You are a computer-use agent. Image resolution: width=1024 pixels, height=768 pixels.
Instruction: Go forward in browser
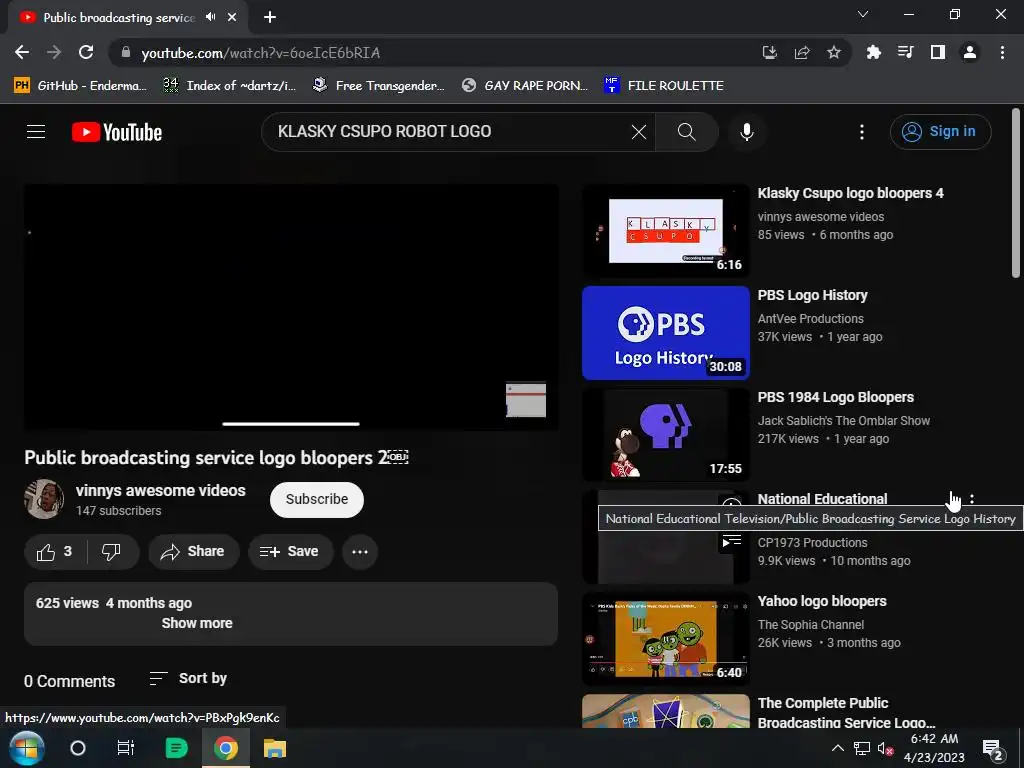[x=54, y=52]
